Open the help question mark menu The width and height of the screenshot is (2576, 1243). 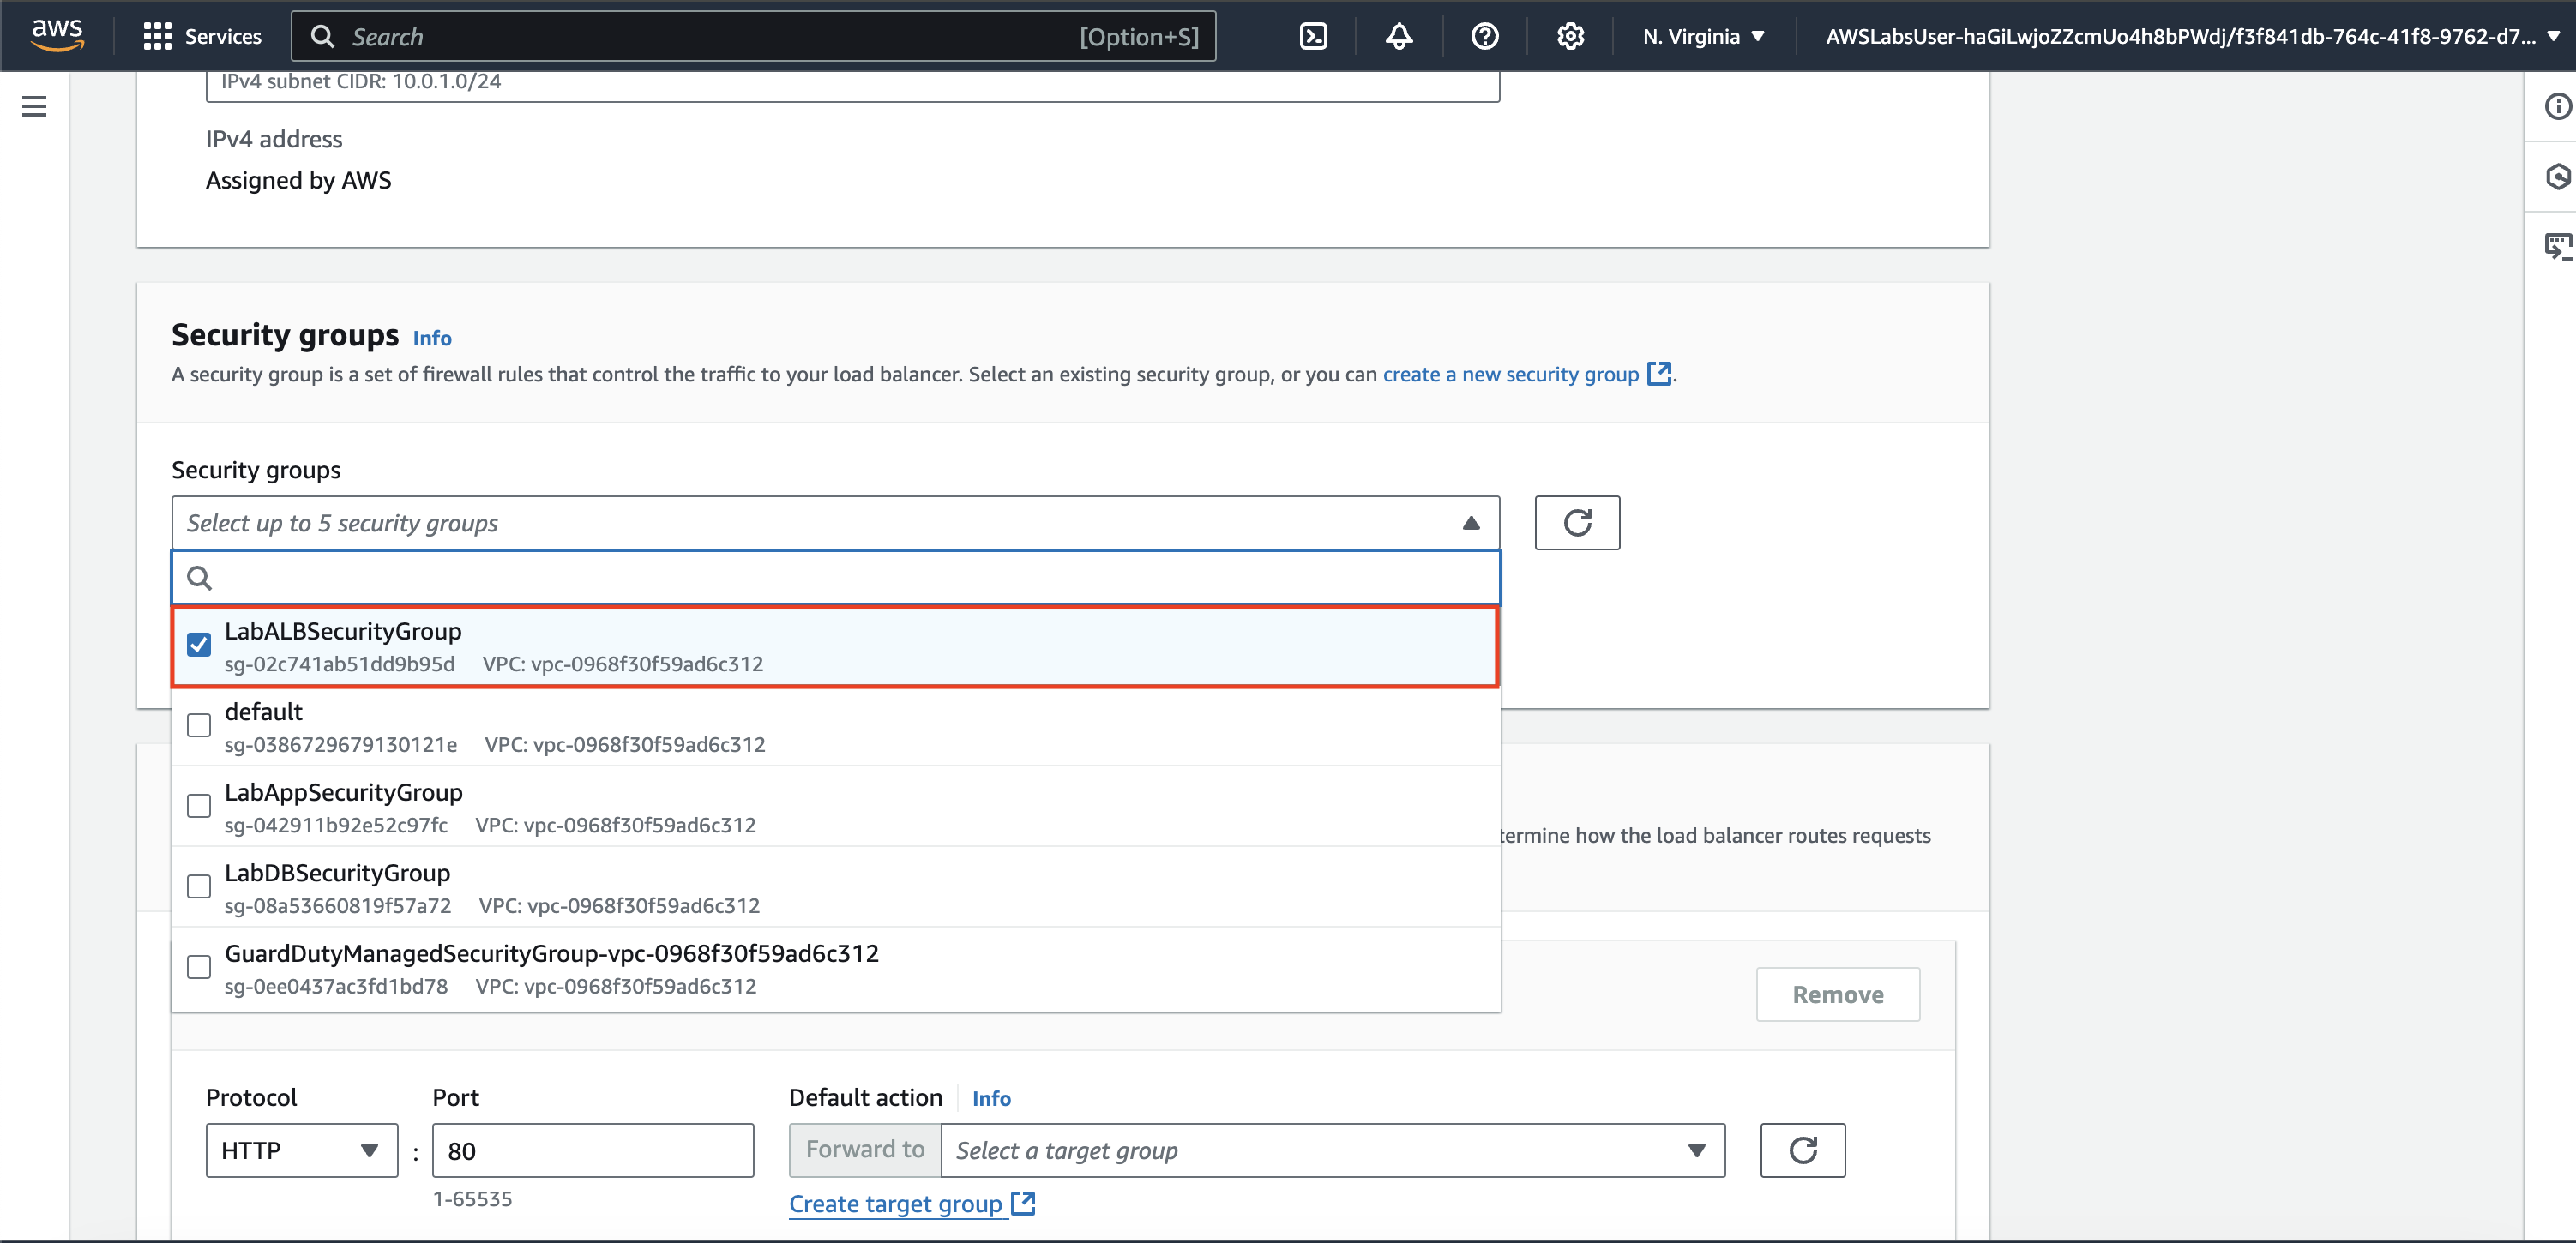[x=1485, y=37]
